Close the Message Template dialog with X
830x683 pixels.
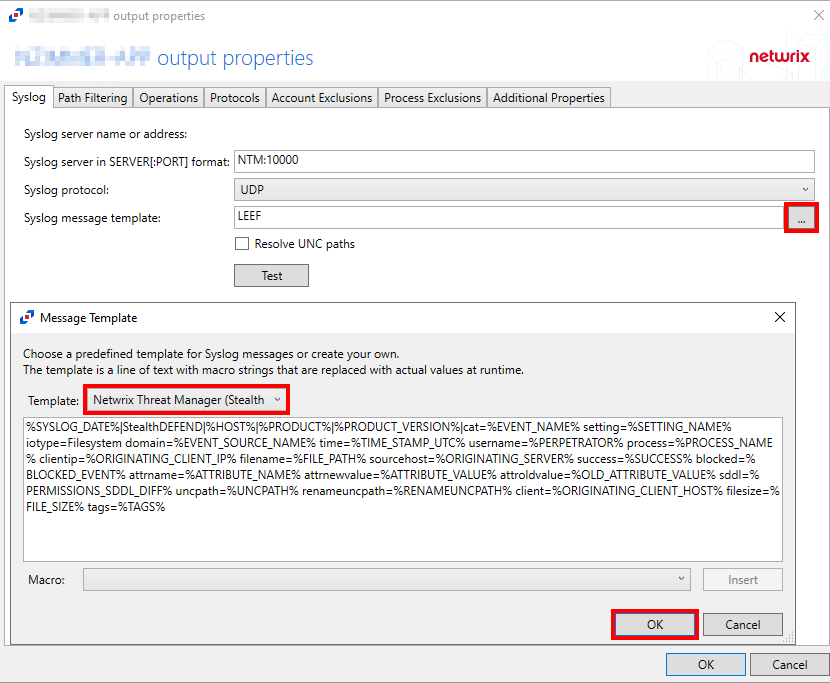coord(780,317)
